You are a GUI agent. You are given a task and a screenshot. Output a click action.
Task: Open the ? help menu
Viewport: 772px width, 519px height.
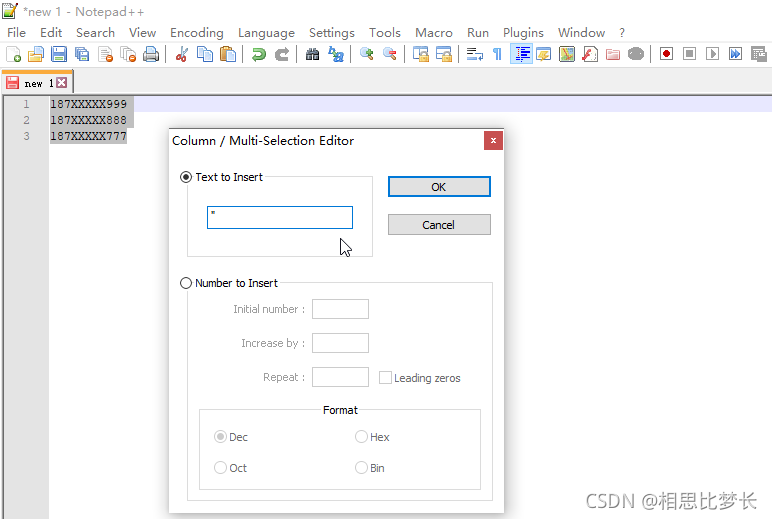(x=622, y=32)
